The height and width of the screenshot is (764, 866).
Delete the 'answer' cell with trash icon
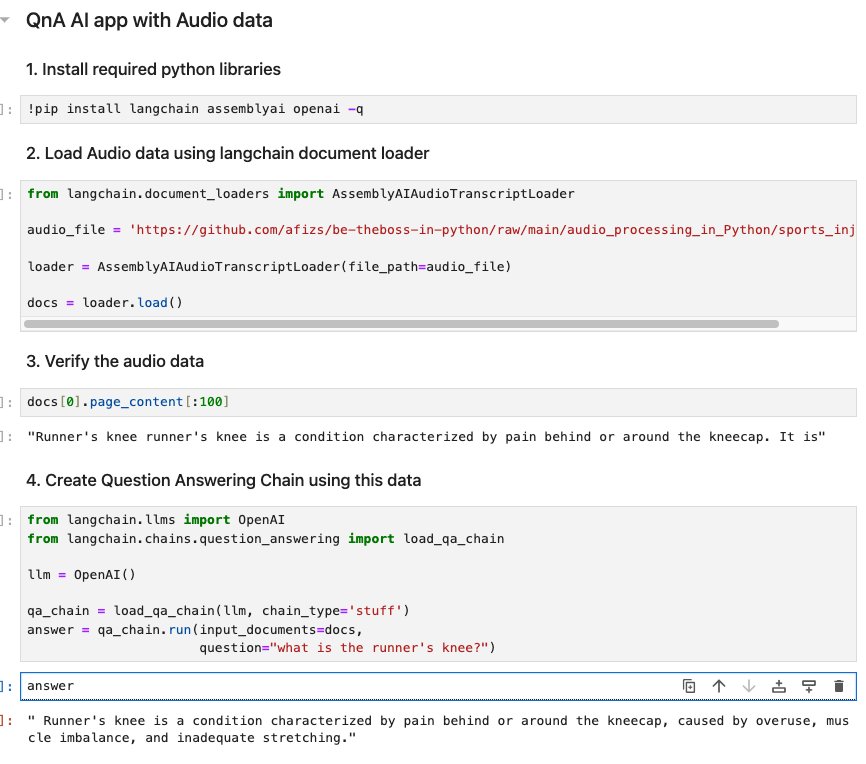[x=838, y=686]
